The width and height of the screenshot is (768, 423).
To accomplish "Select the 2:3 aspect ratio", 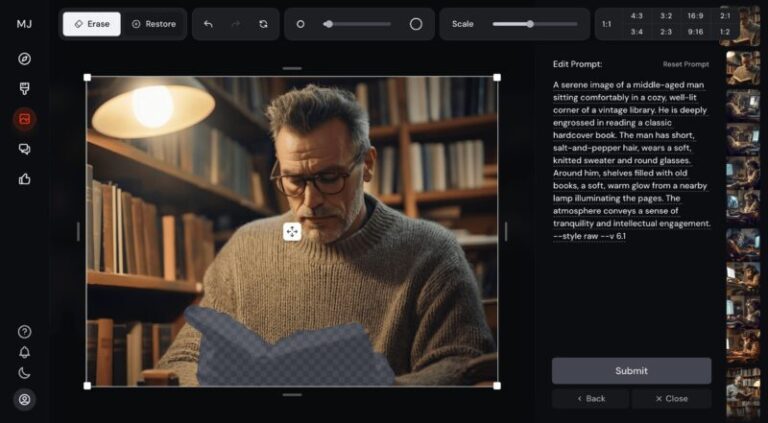I will (x=666, y=32).
